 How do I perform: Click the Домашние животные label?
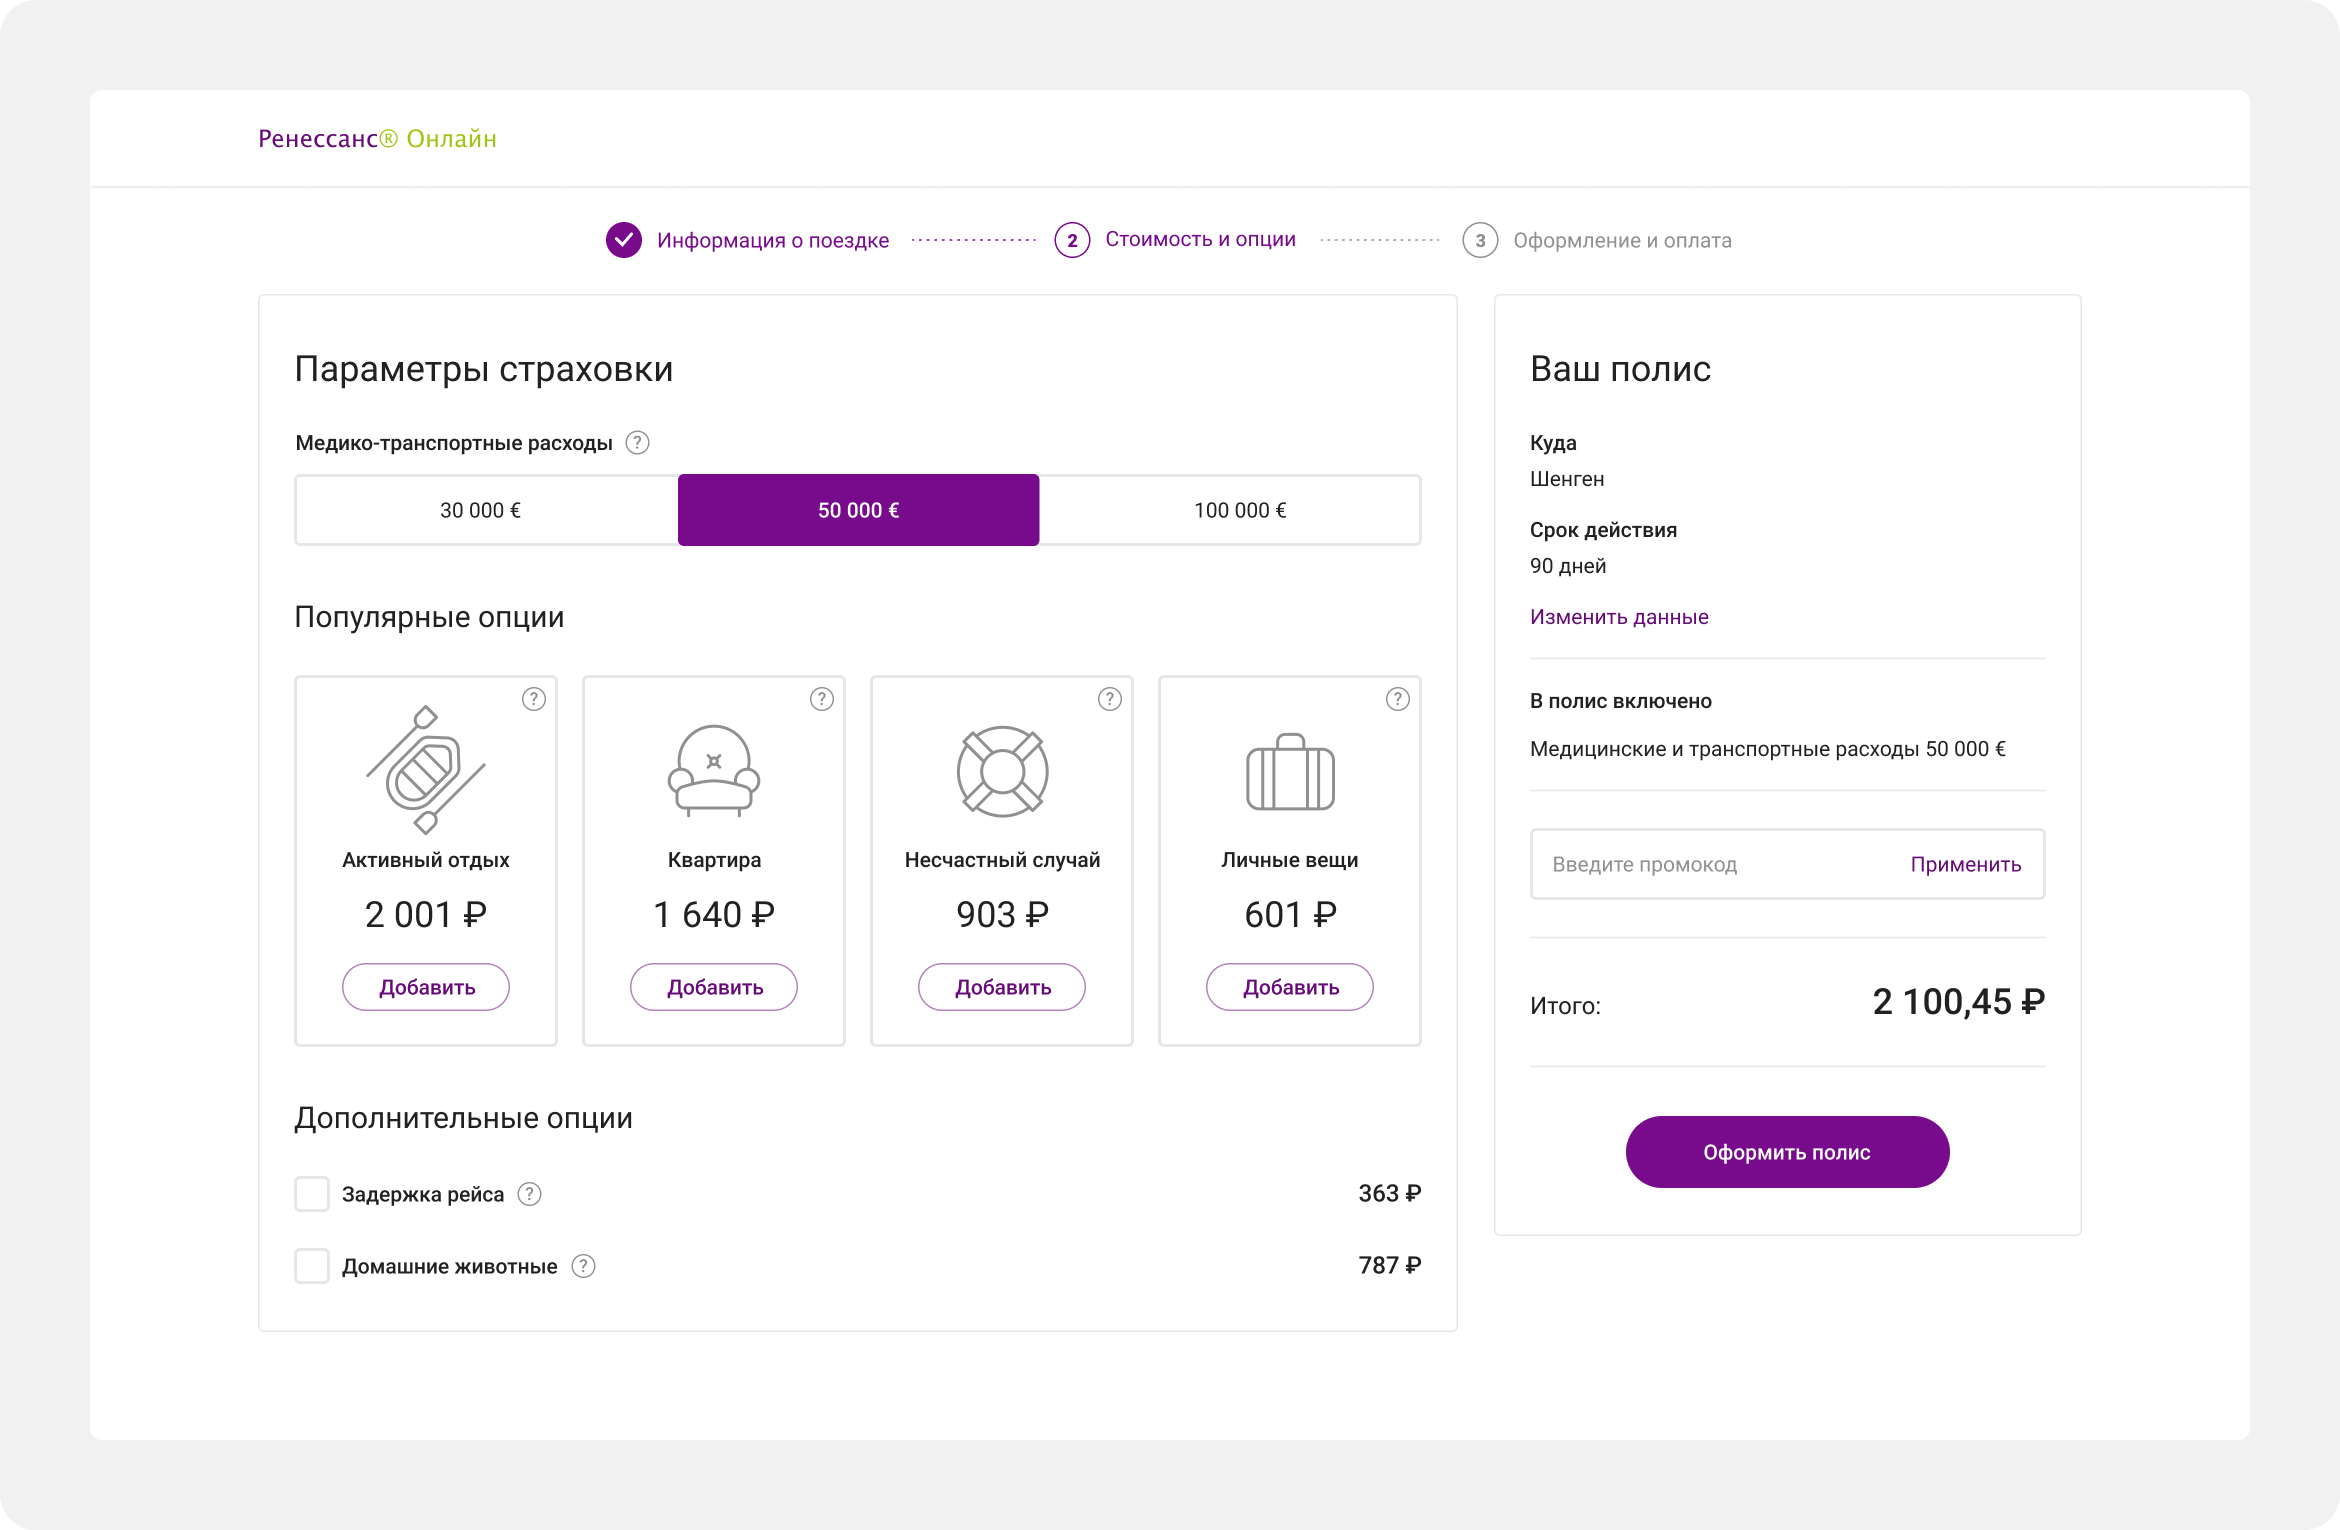click(x=450, y=1266)
